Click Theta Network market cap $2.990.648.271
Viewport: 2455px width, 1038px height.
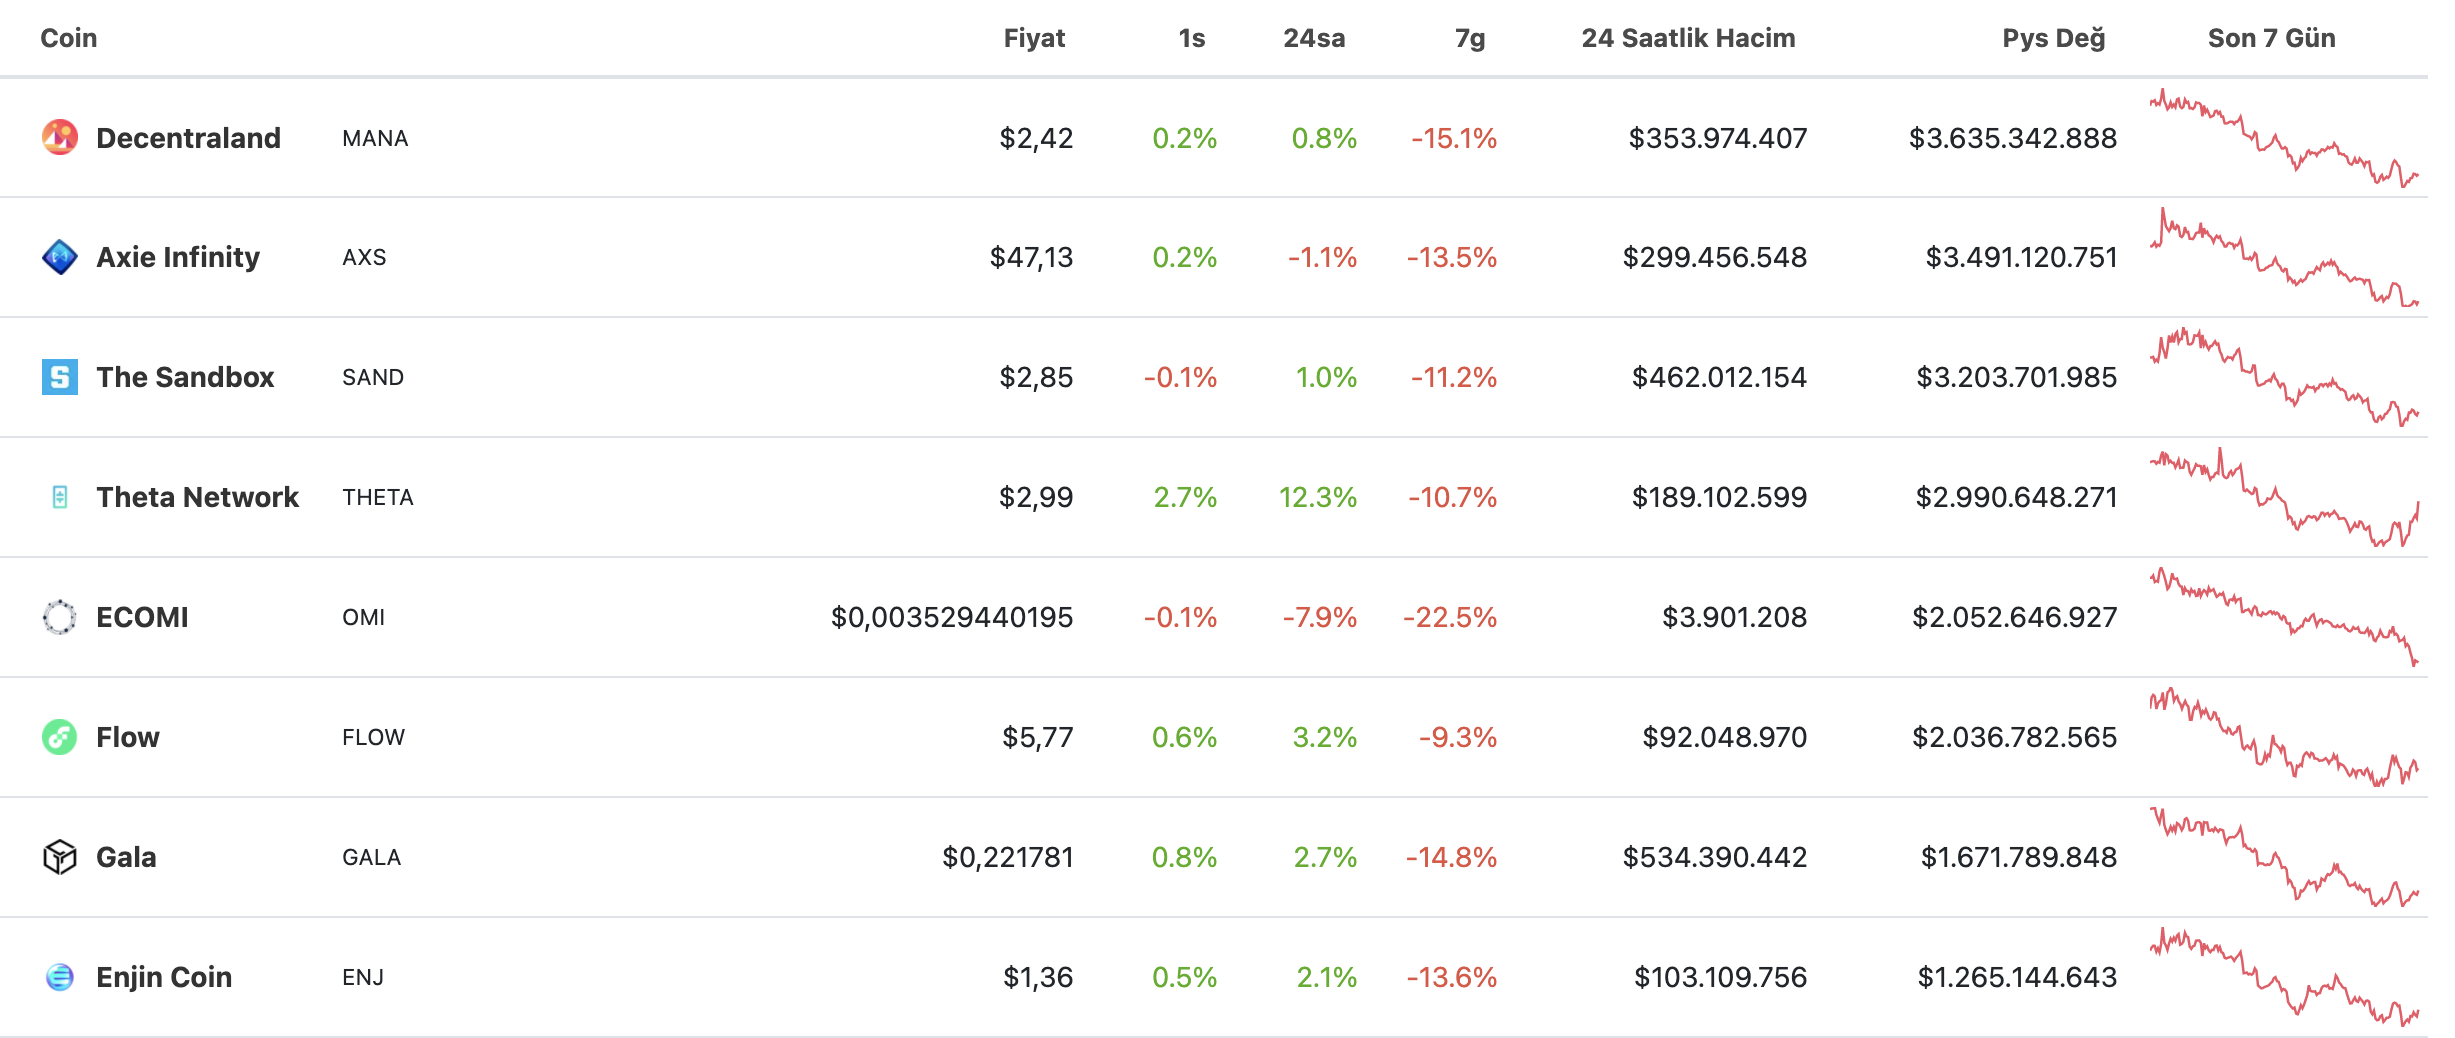[2017, 498]
